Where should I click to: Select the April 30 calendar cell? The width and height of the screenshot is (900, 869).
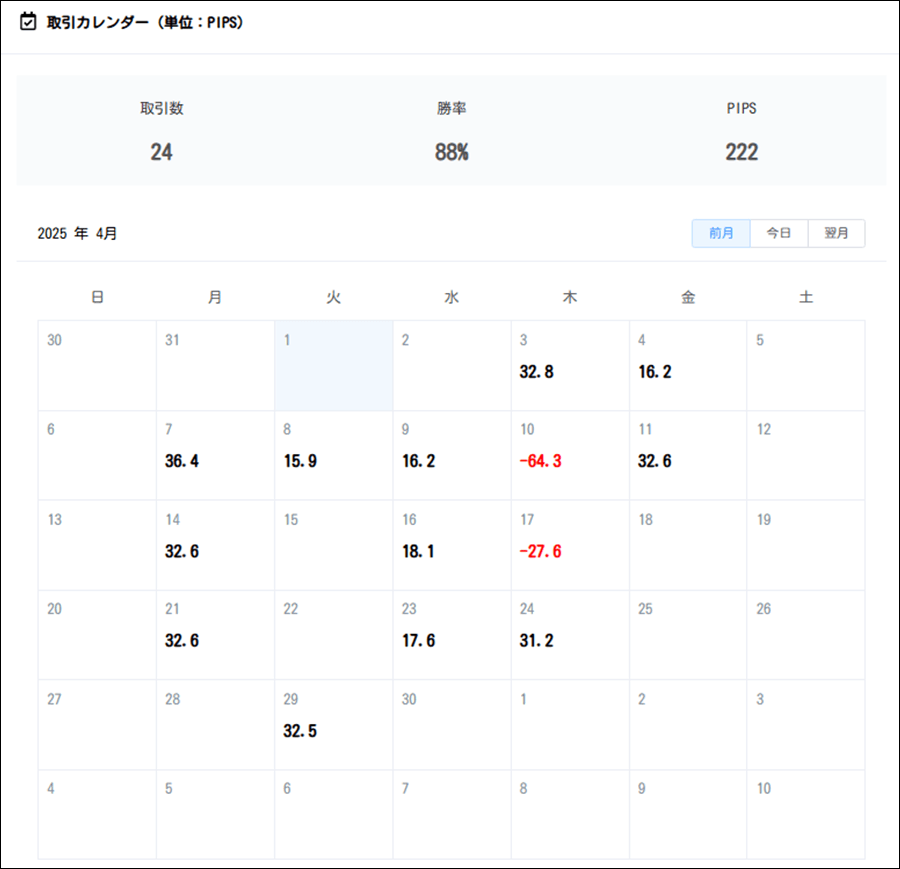pos(452,725)
